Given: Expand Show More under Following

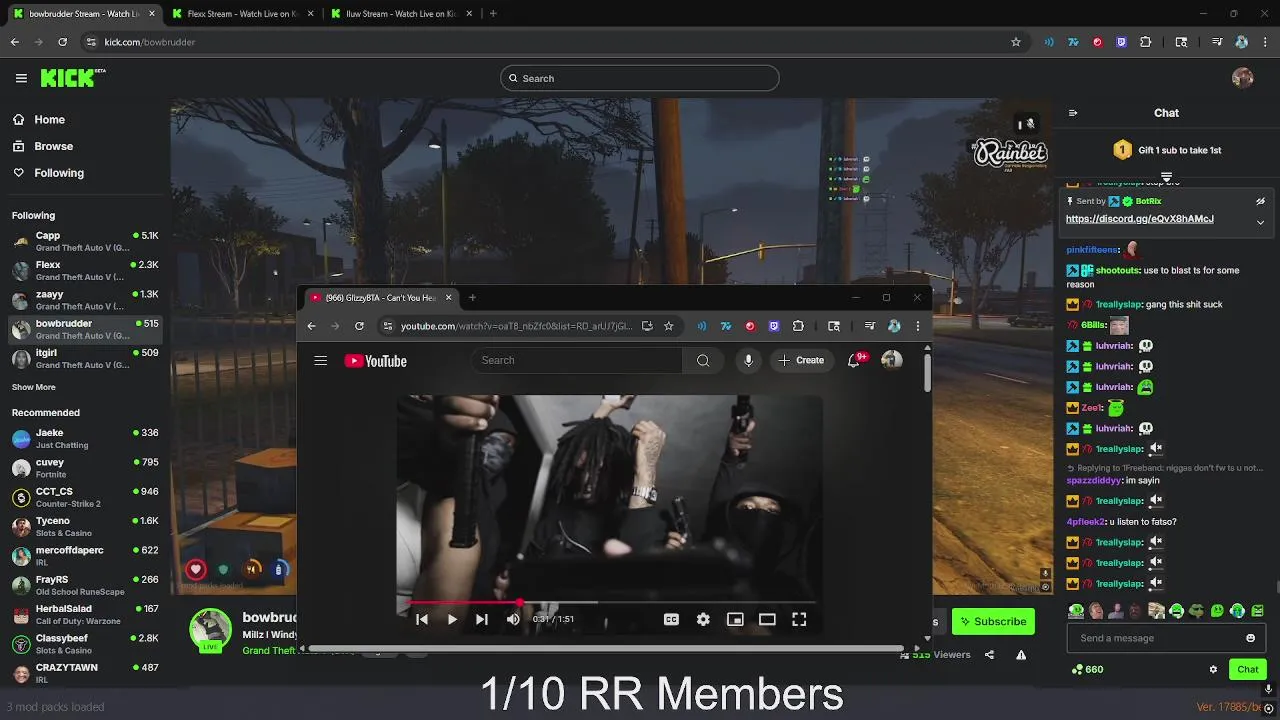Looking at the screenshot, I should (34, 387).
